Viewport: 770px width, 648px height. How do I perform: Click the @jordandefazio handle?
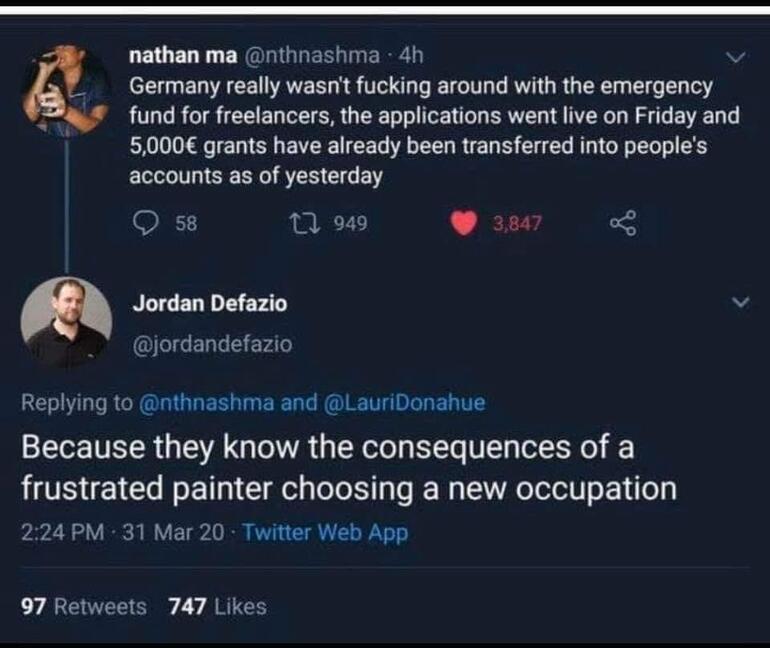pos(212,344)
